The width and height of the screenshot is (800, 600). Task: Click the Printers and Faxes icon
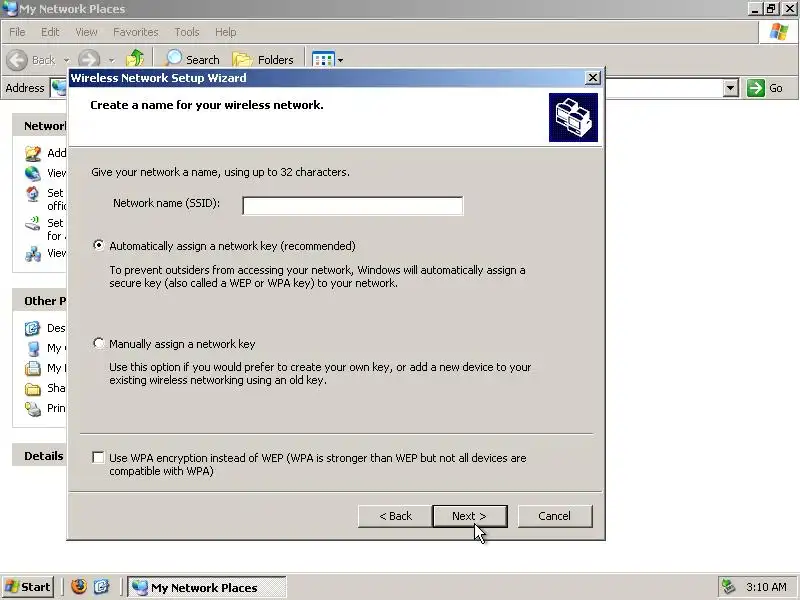pos(33,409)
